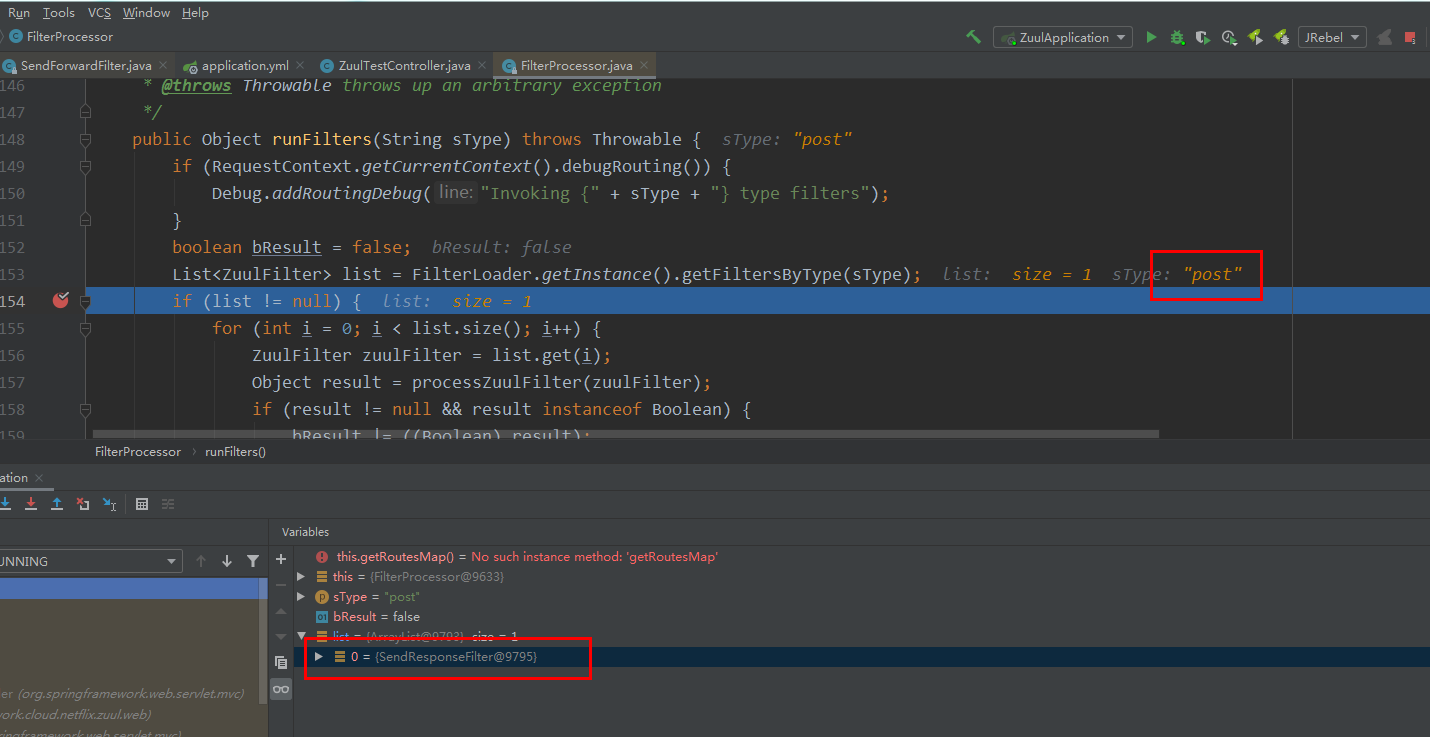Click the Evaluate Expression calculator icon
The image size is (1430, 737).
pos(142,504)
